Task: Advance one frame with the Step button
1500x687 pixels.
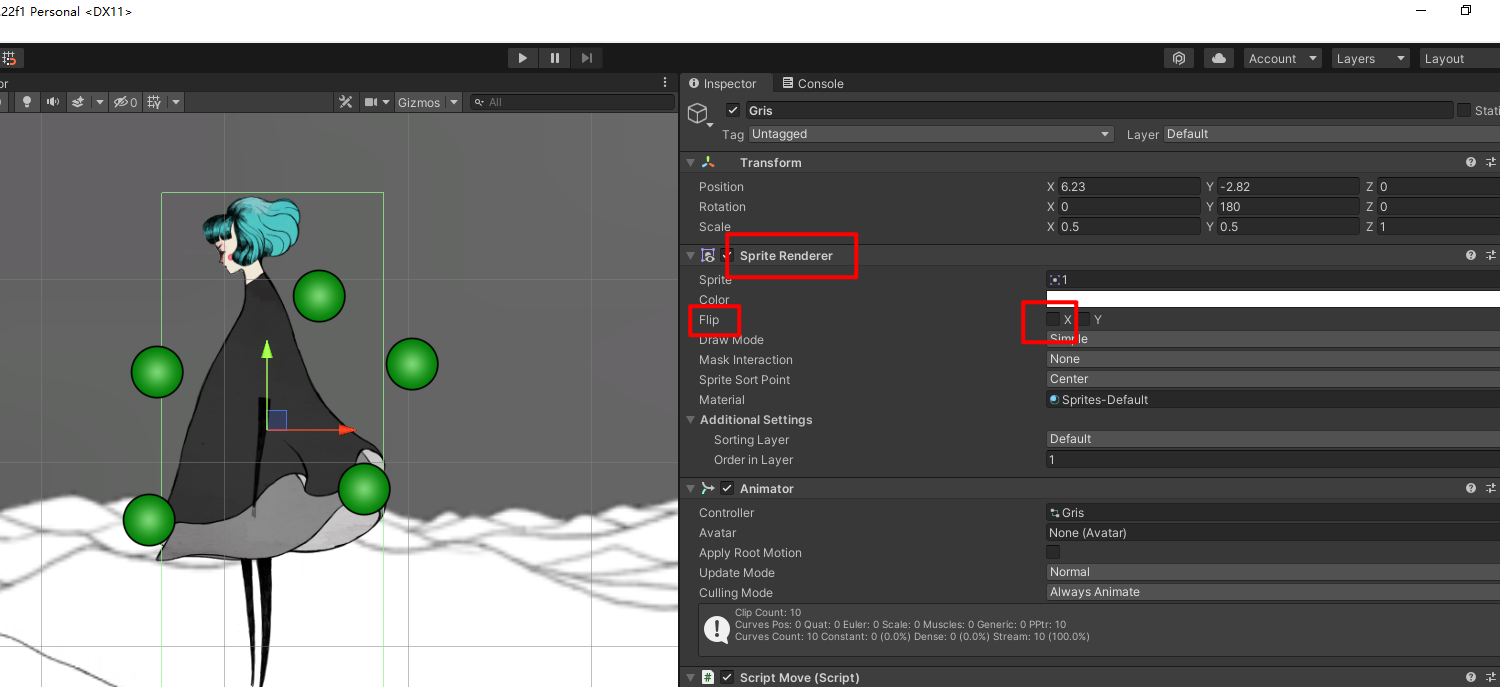Action: [587, 58]
